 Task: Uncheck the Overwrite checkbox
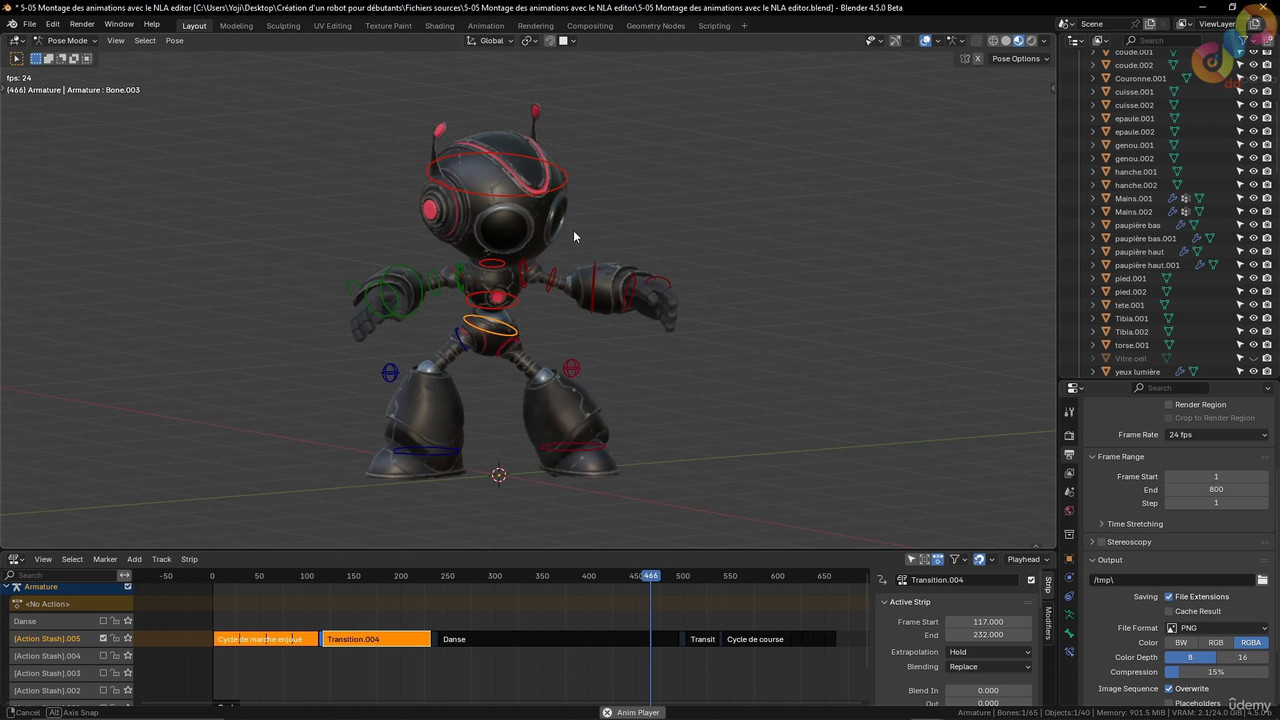(x=1168, y=689)
